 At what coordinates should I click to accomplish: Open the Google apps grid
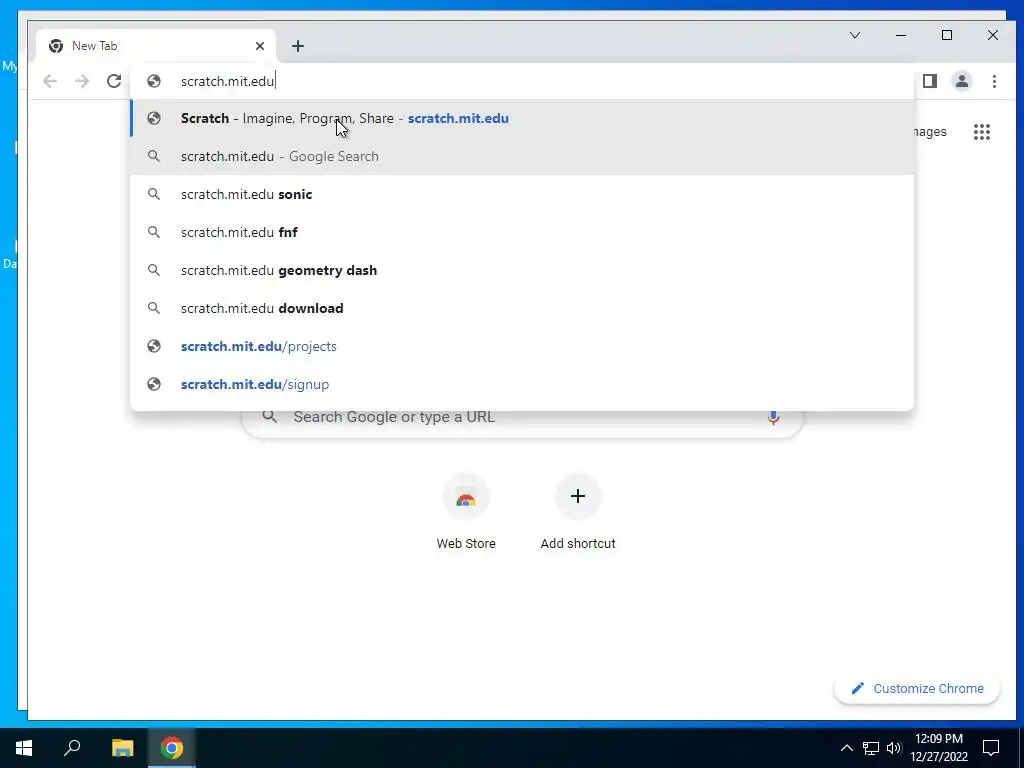click(x=982, y=132)
